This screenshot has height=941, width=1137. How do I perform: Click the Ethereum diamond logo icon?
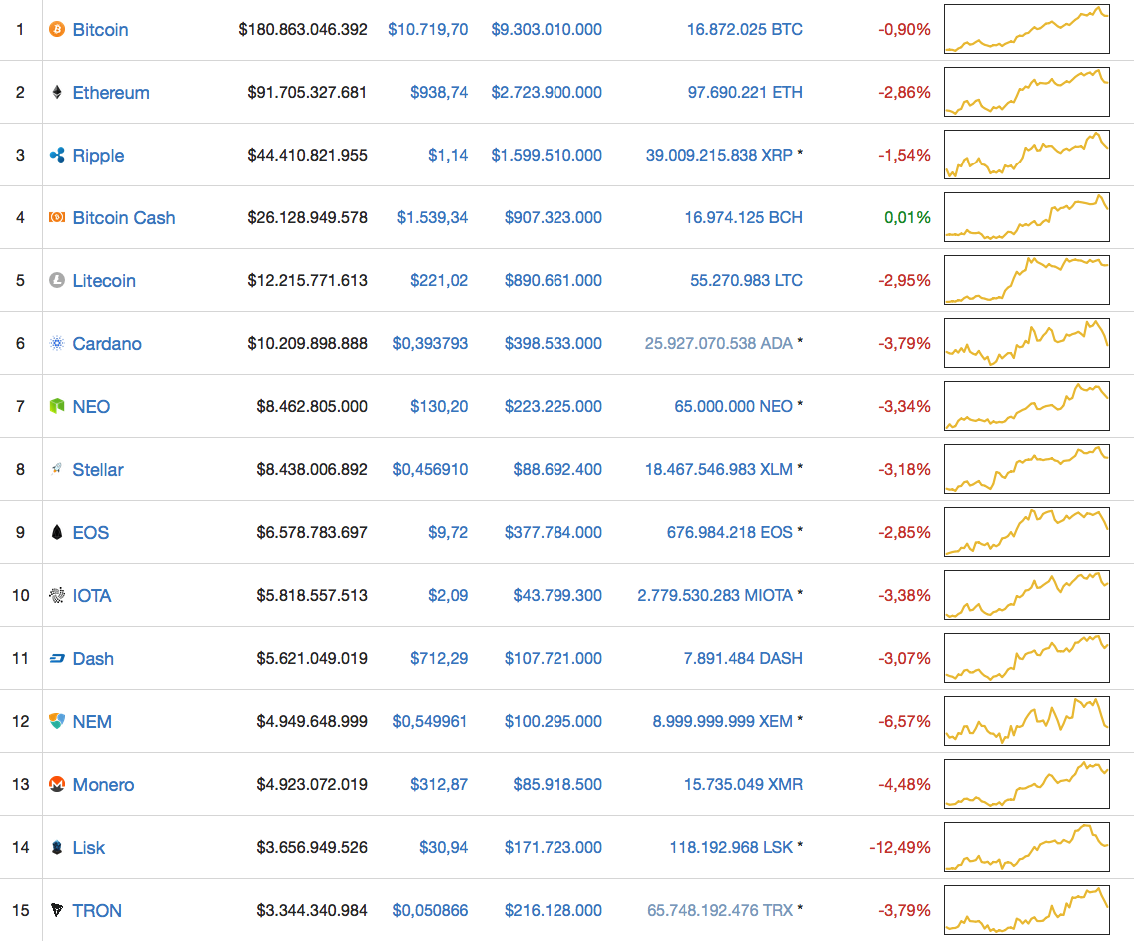point(57,92)
